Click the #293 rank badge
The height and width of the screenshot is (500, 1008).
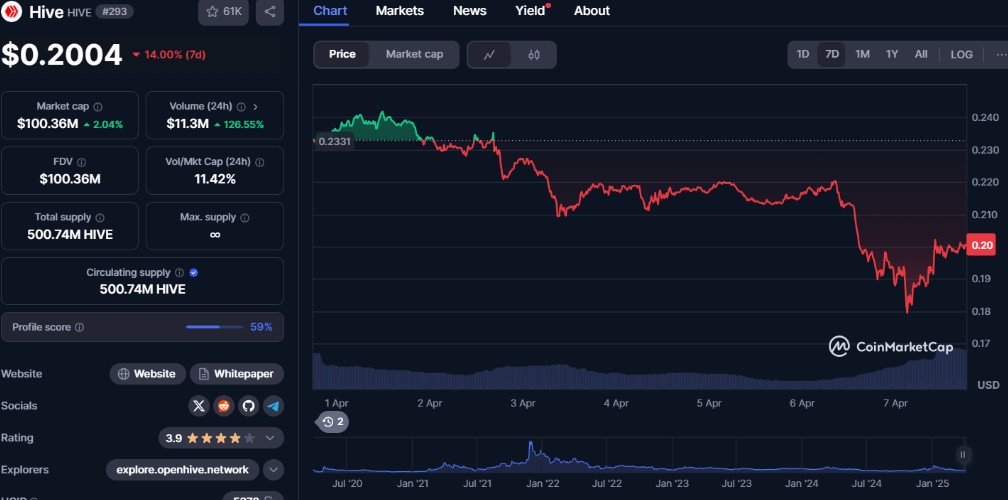point(114,12)
